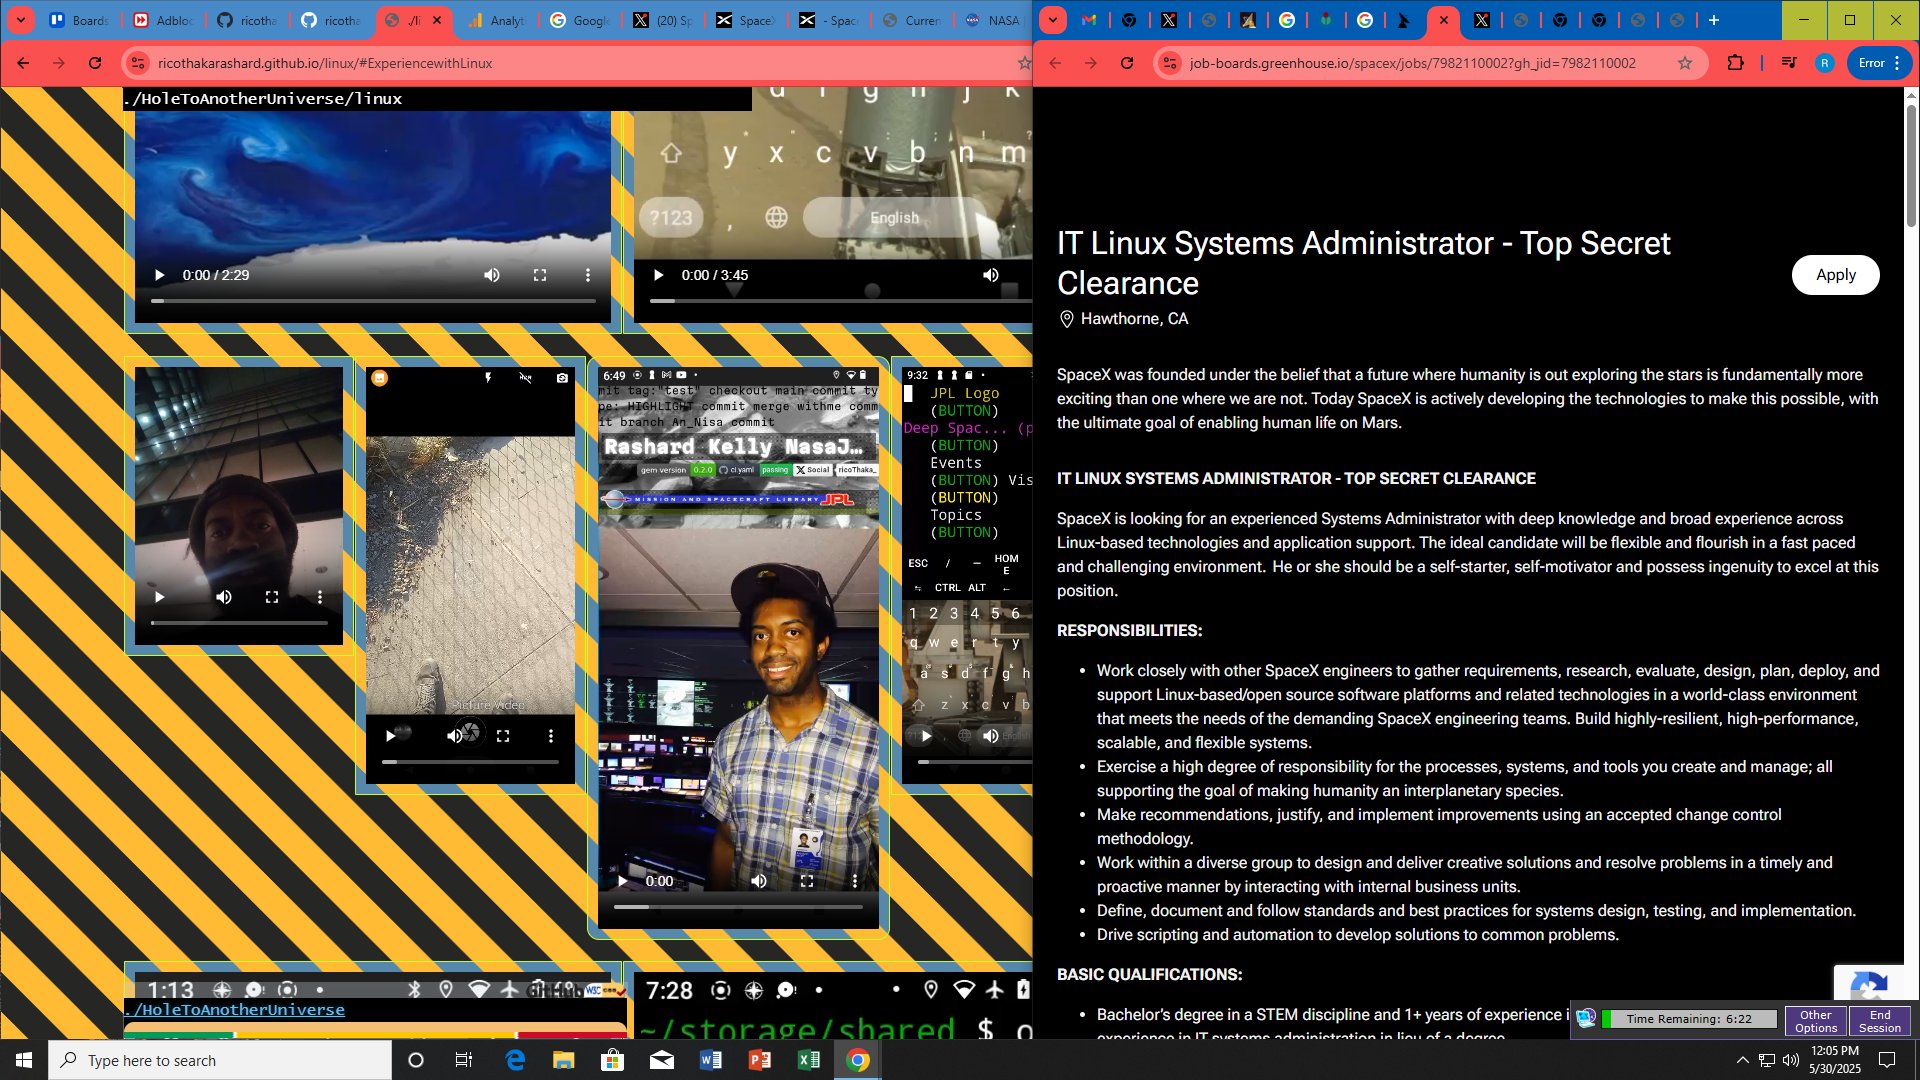
Task: Open Task View on the taskbar
Action: [463, 1060]
